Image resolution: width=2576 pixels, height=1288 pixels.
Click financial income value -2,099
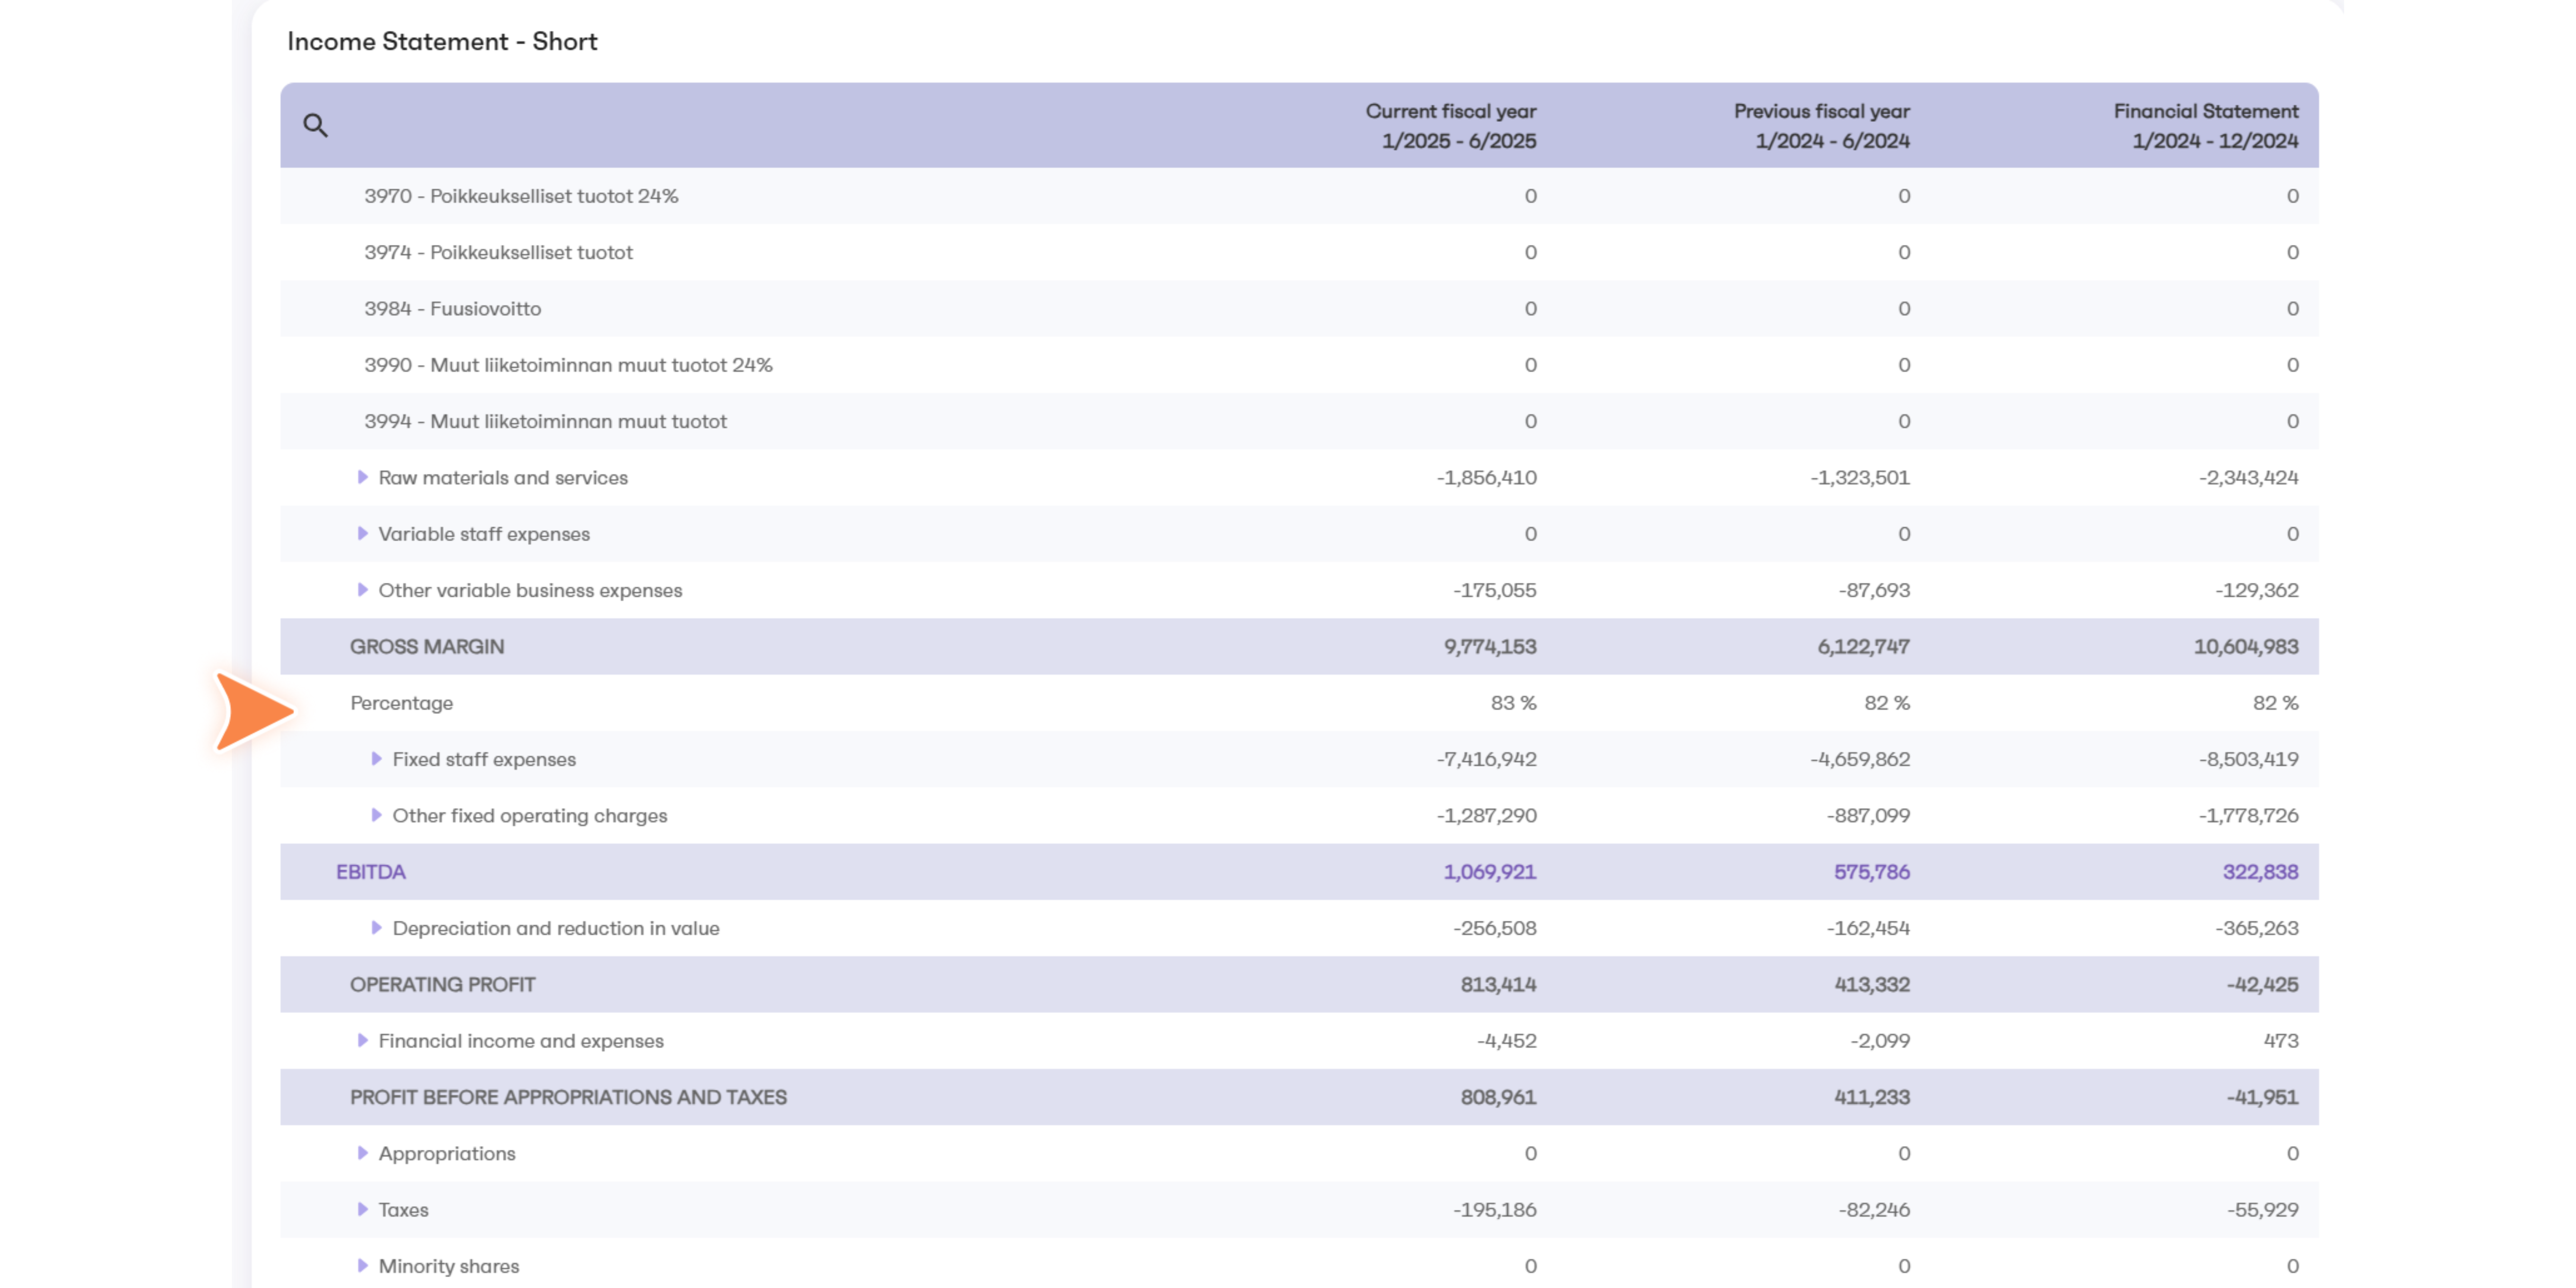coord(1880,1040)
